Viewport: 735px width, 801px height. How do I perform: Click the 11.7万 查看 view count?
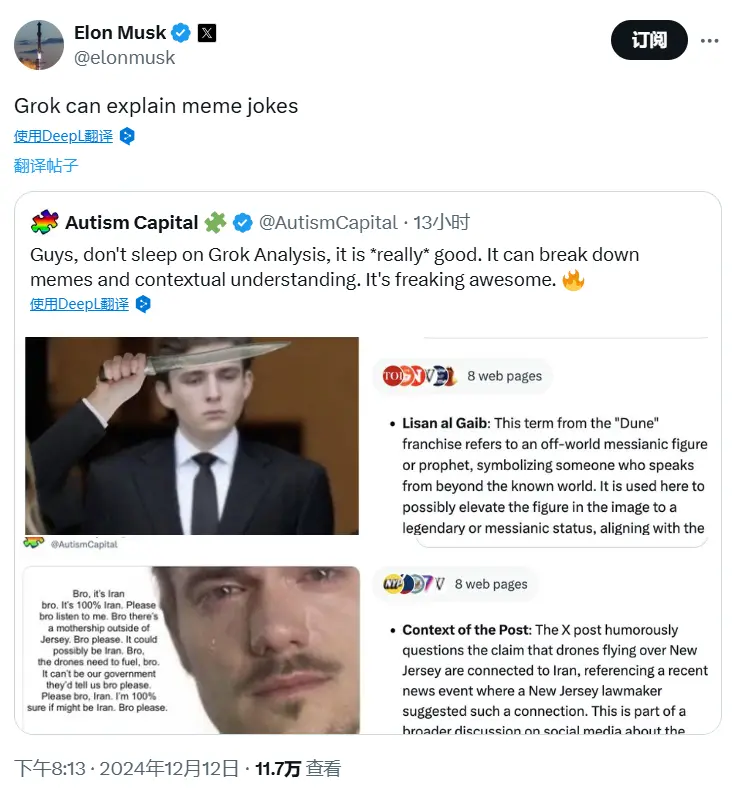tap(298, 768)
